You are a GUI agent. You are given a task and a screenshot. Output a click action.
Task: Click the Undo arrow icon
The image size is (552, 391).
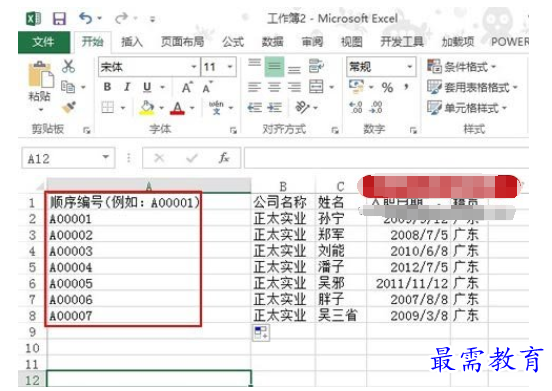tap(86, 18)
